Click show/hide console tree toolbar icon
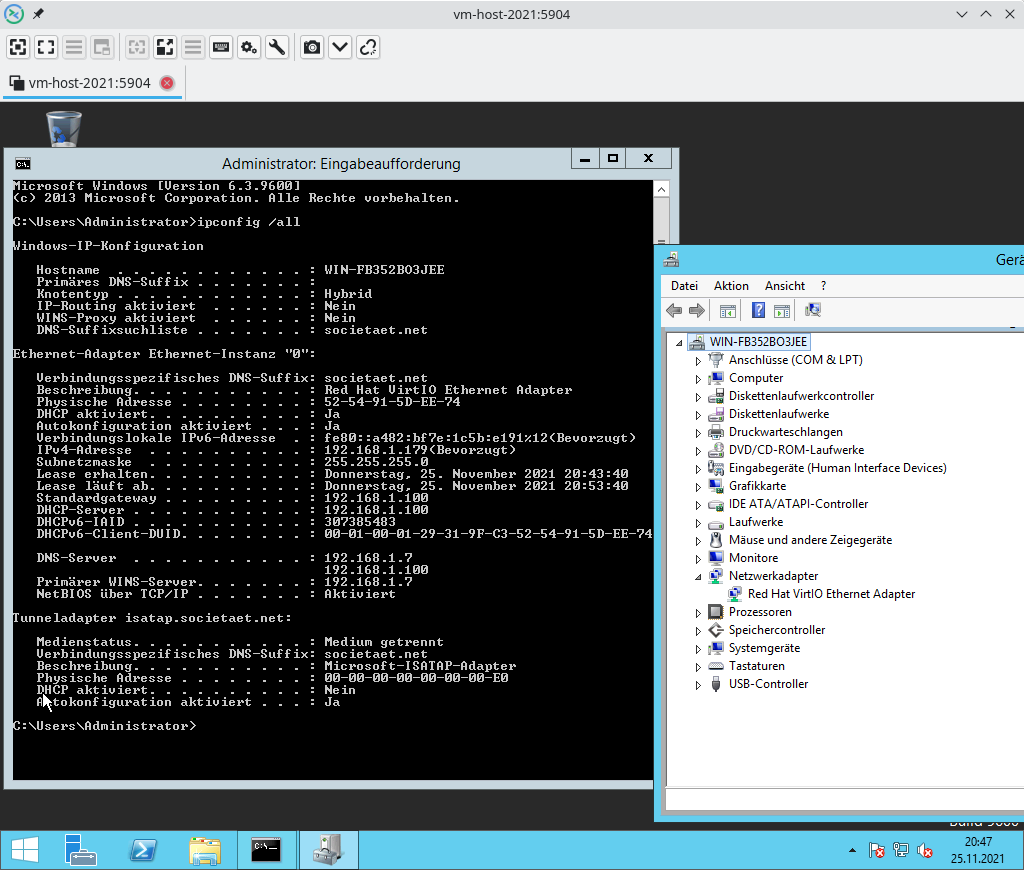 click(728, 311)
